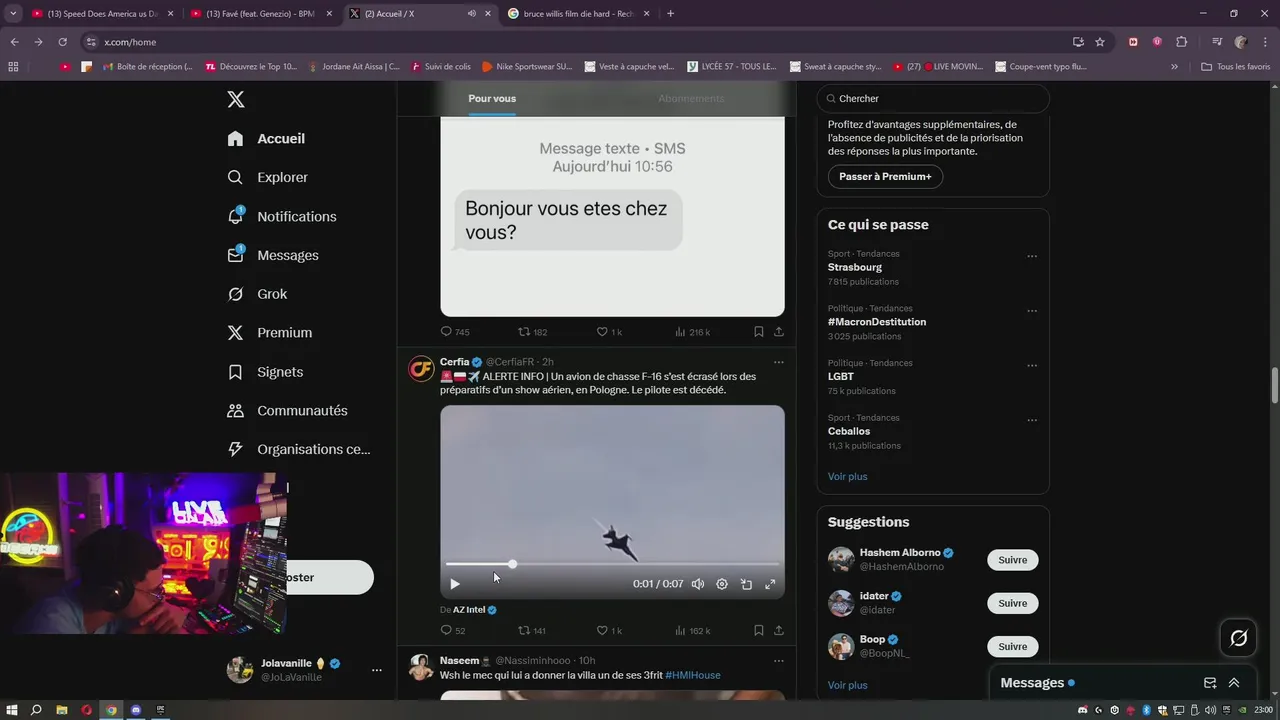Play the Cerfia F-16 video
Image resolution: width=1280 pixels, height=720 pixels.
point(455,584)
